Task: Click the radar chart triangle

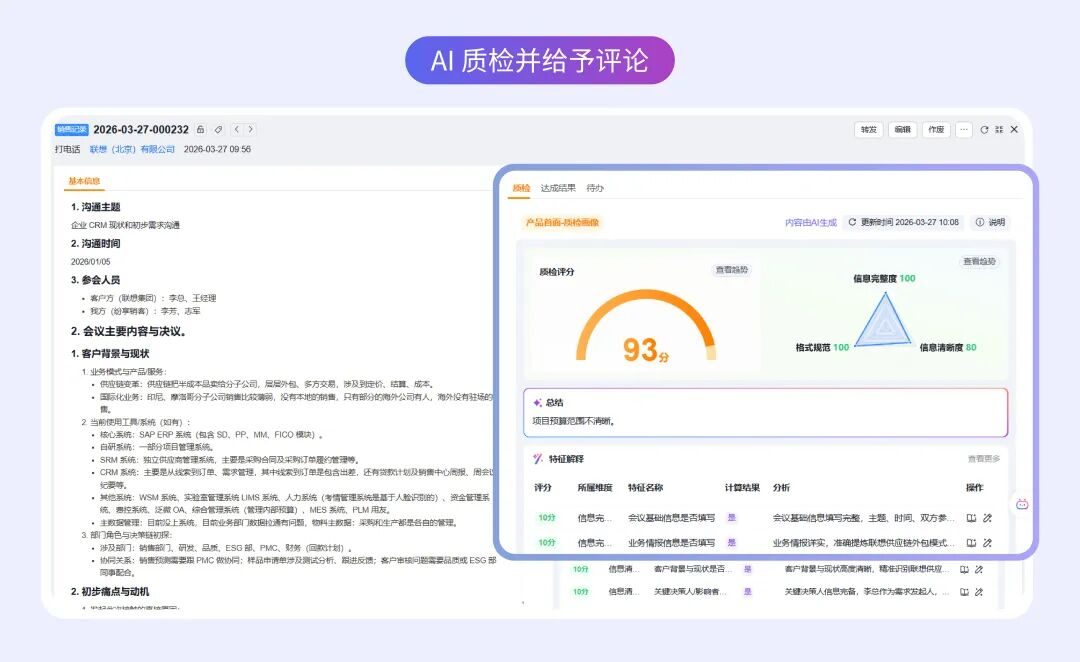Action: (884, 320)
